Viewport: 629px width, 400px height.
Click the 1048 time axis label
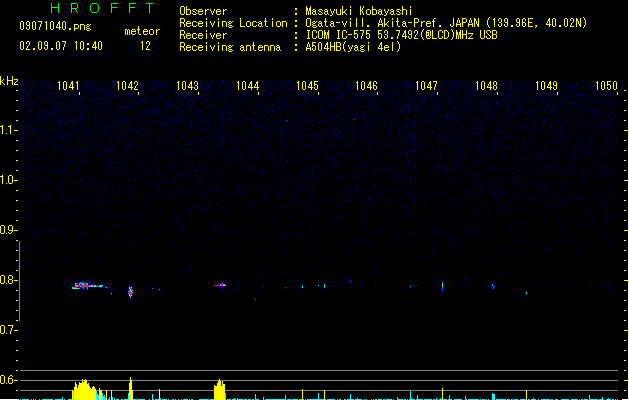[x=486, y=86]
